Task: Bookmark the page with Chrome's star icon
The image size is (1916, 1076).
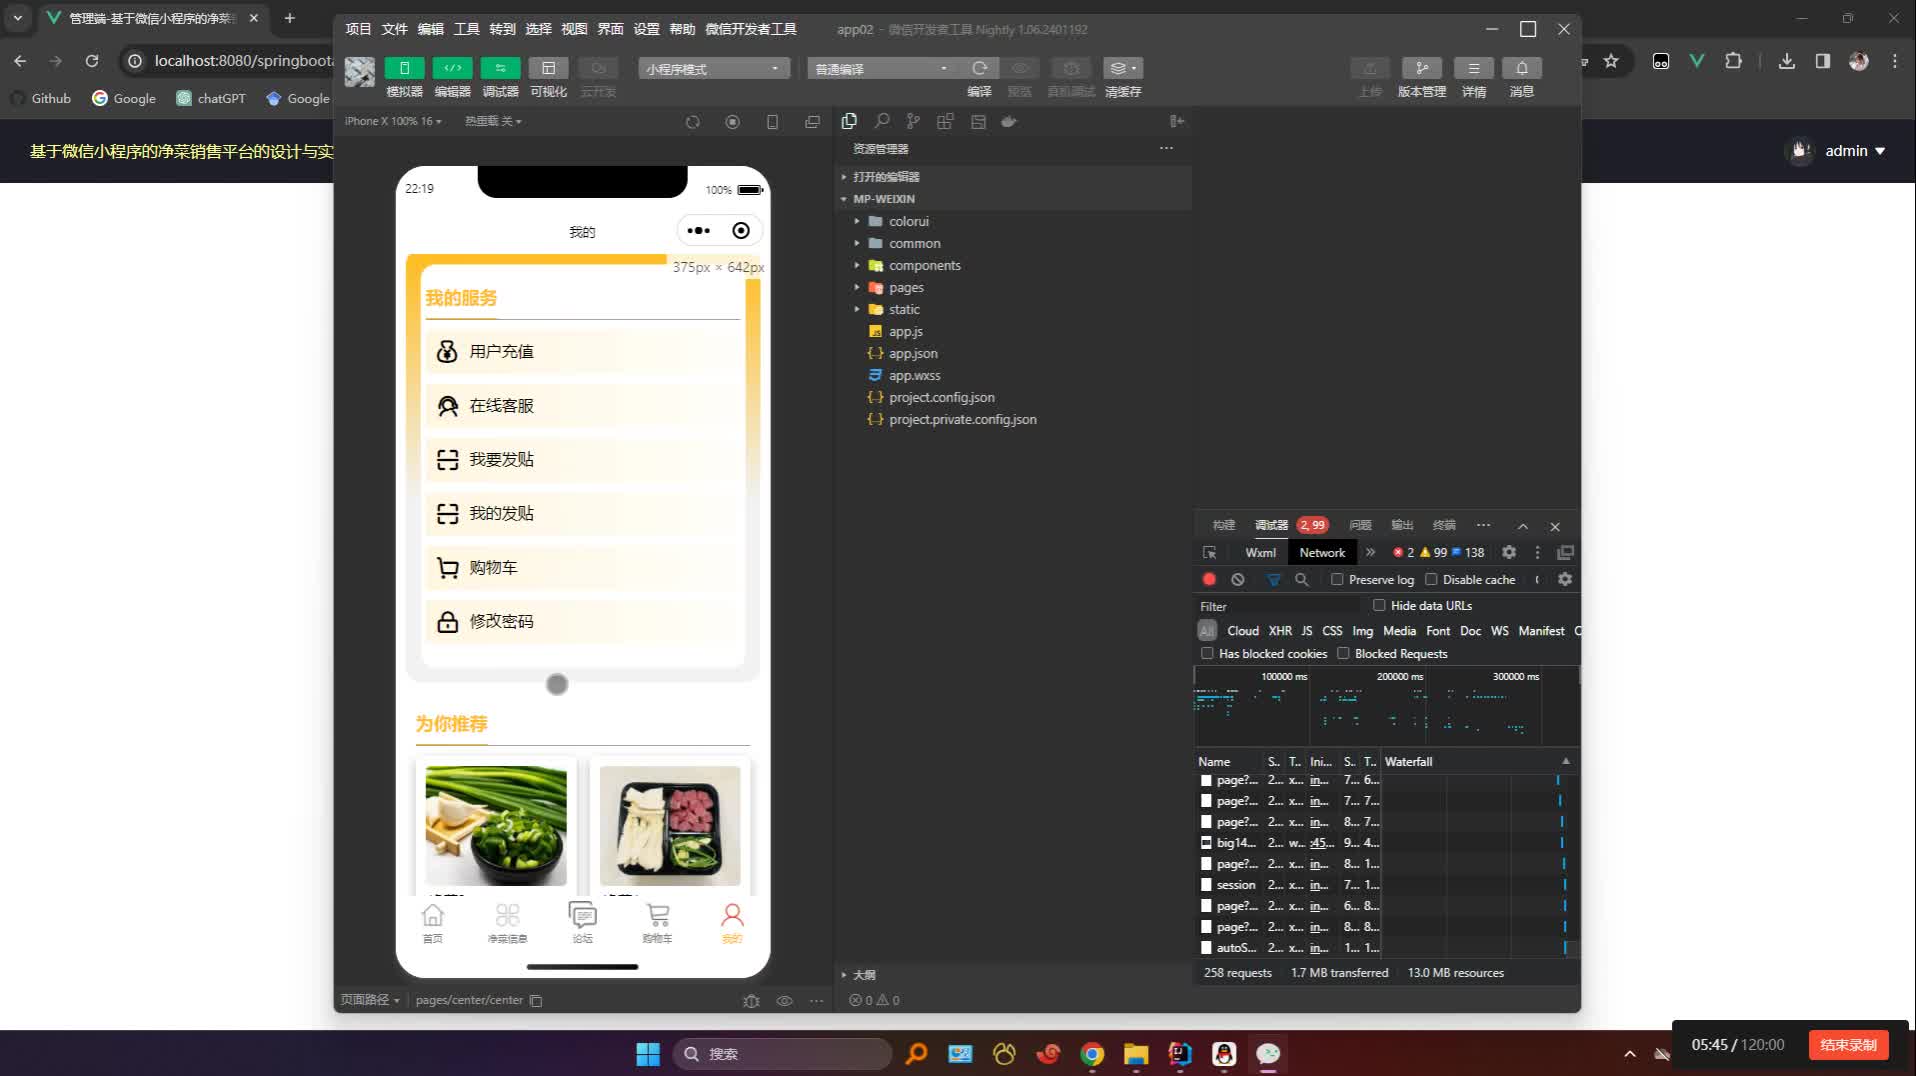Action: coord(1611,61)
